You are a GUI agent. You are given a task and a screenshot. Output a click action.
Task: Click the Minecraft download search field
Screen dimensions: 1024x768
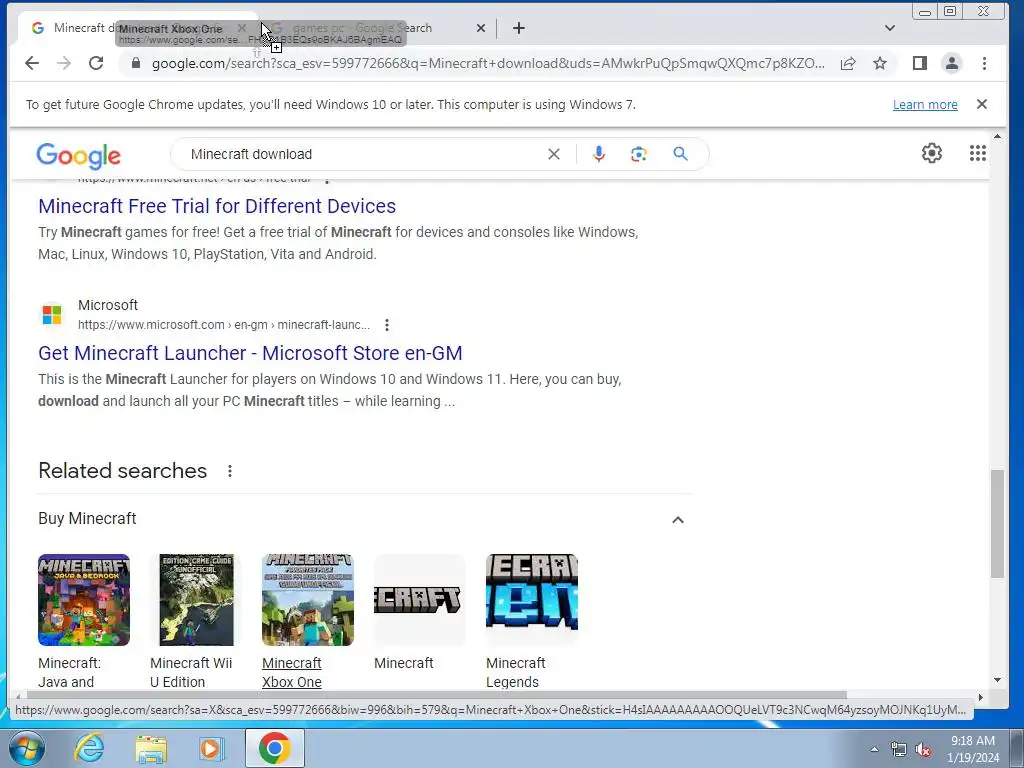tap(362, 154)
